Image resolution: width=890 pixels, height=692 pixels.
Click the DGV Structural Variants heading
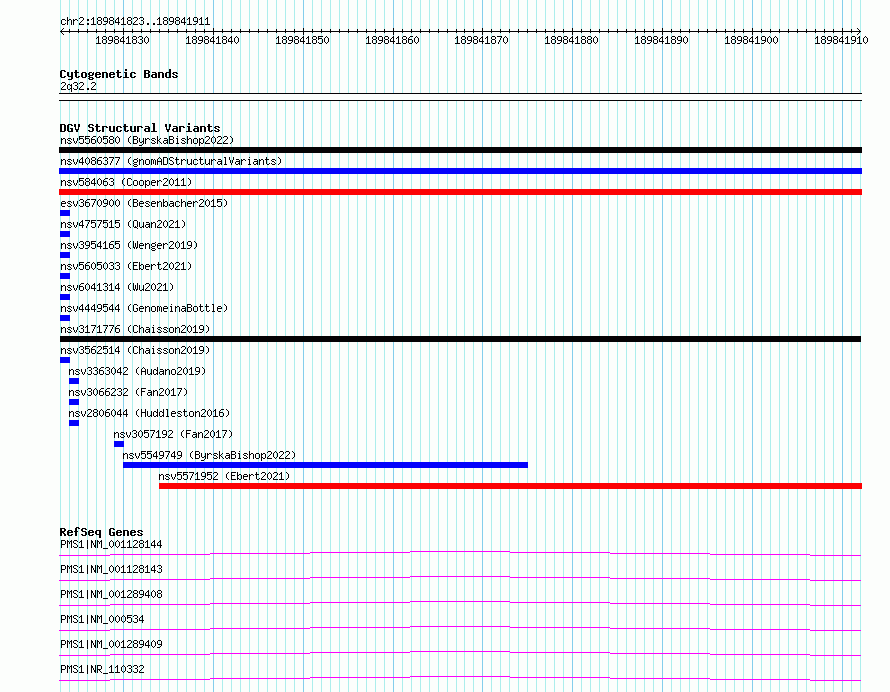tap(140, 128)
